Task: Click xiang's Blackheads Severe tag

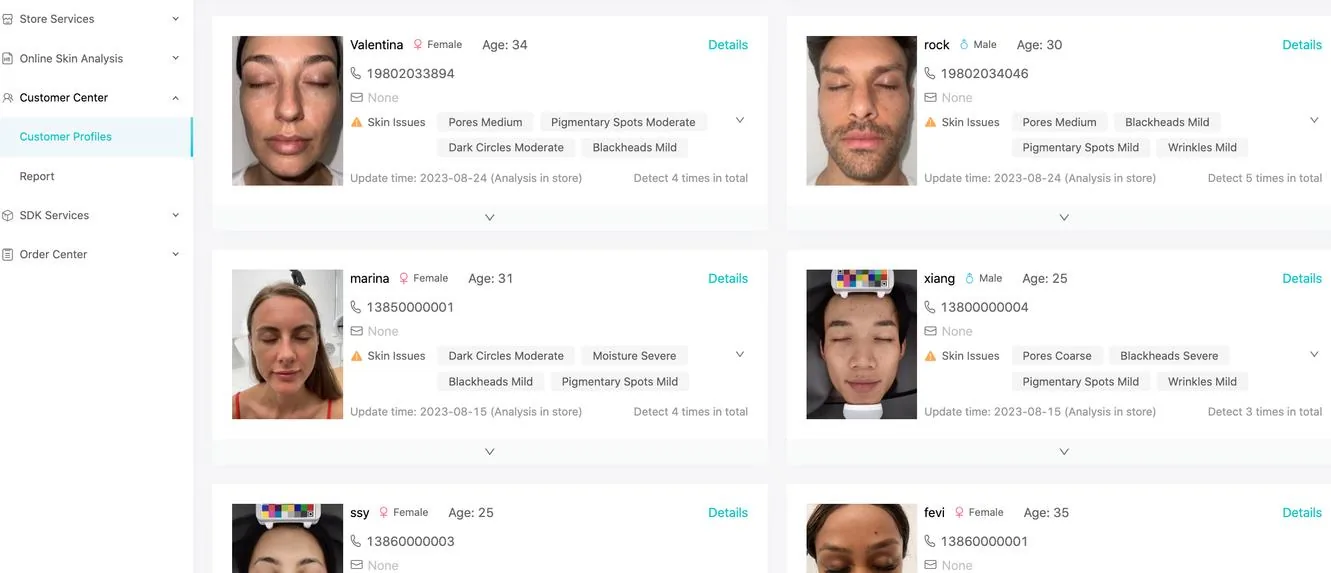Action: (1169, 356)
